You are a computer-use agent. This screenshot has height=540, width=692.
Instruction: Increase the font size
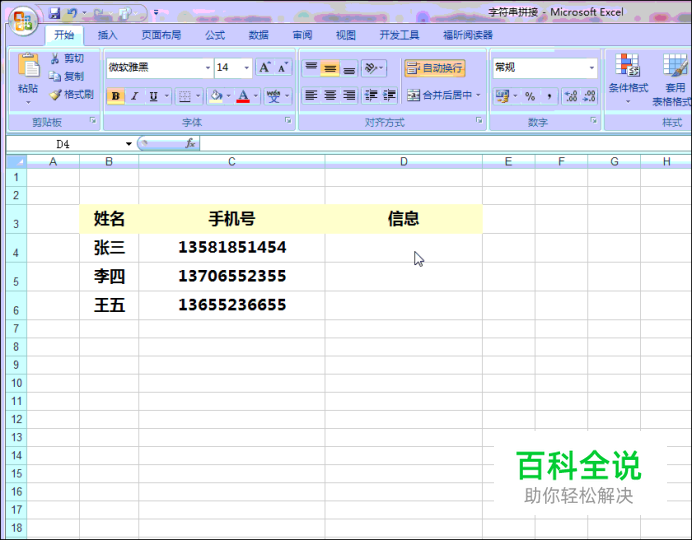click(x=264, y=68)
